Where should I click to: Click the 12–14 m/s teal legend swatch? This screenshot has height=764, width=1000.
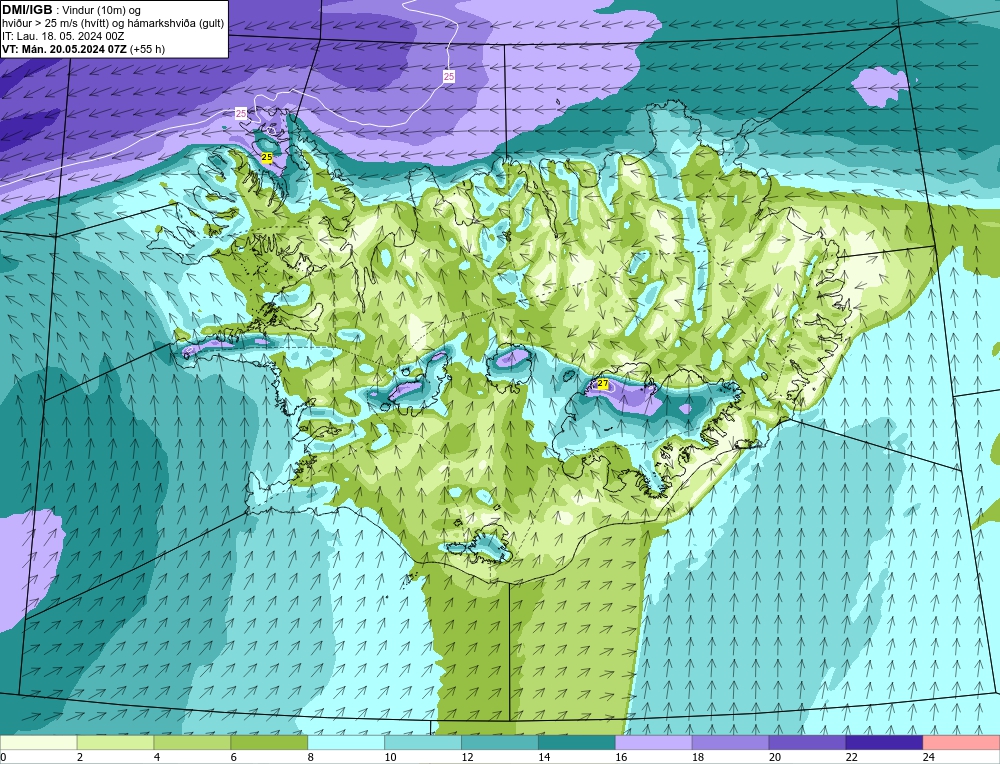[x=500, y=742]
